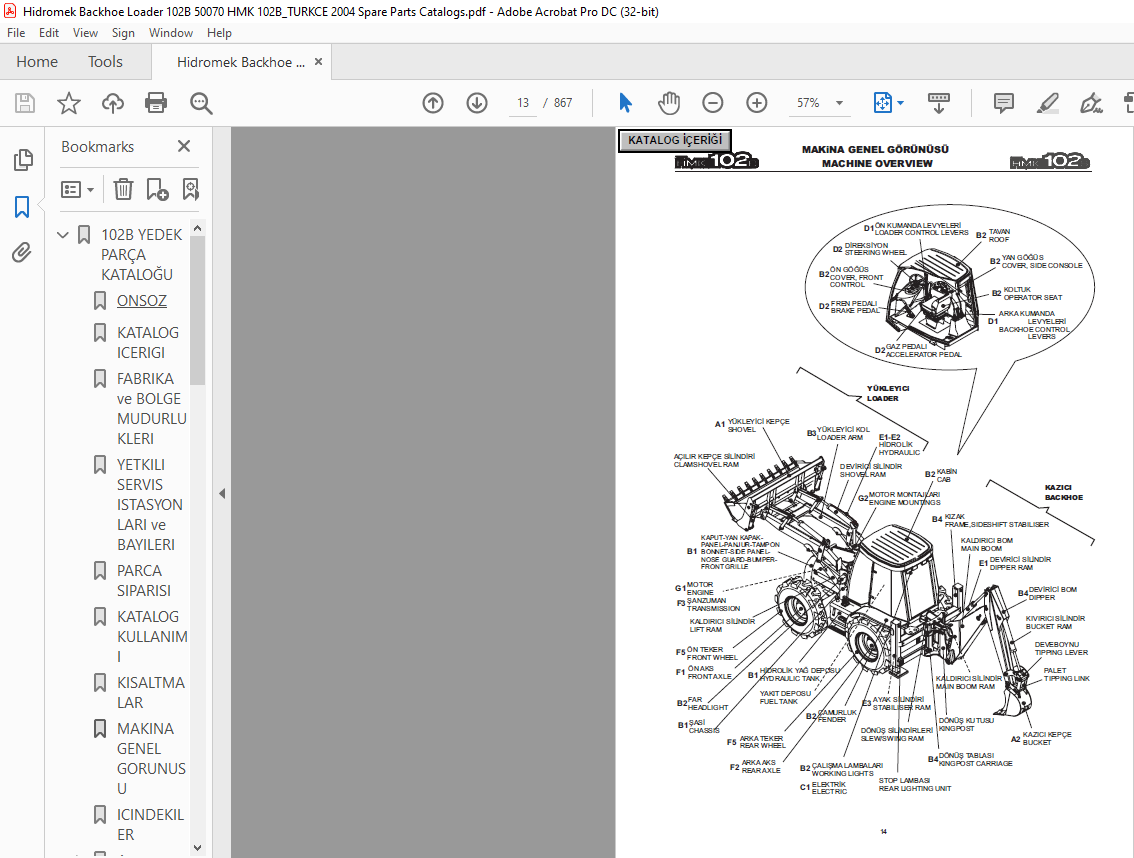
Task: Open the Edit menu
Action: tap(49, 33)
